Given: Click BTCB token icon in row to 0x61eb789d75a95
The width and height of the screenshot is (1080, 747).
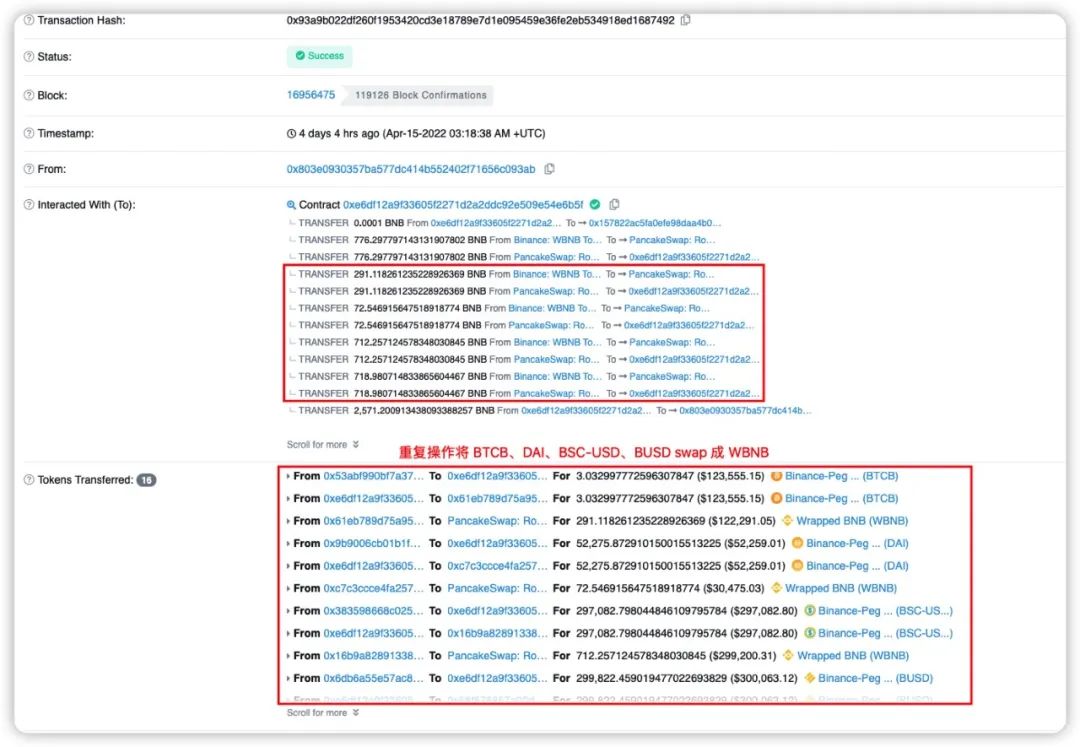Looking at the screenshot, I should (776, 498).
